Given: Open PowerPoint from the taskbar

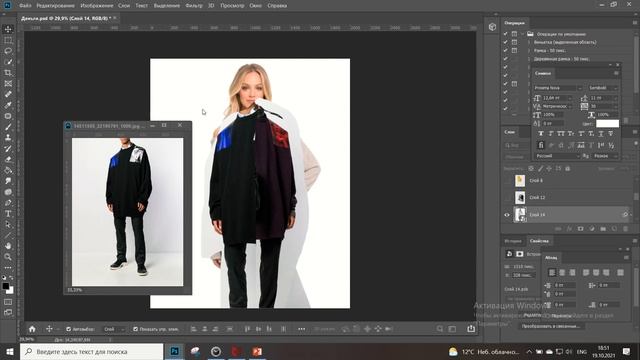Looking at the screenshot, I should coord(257,351).
